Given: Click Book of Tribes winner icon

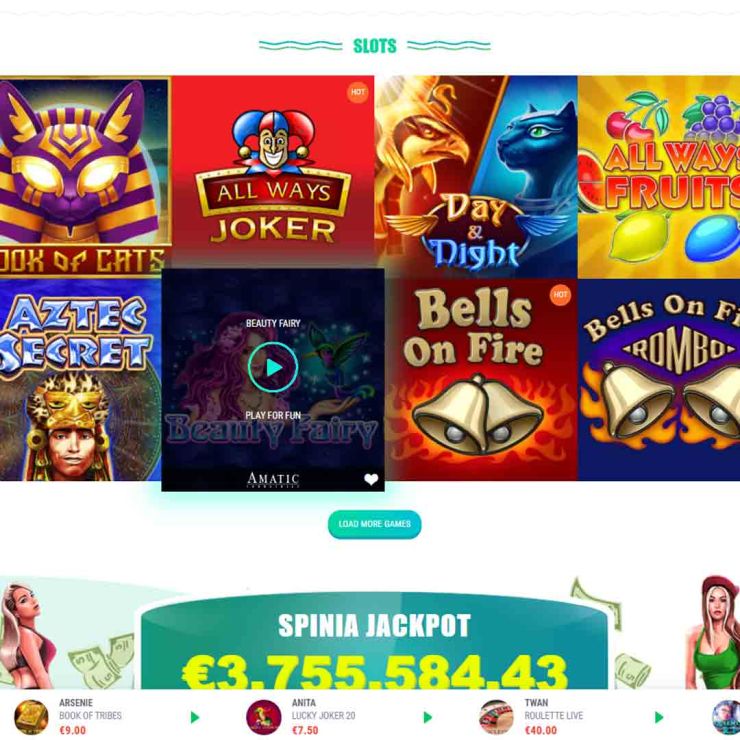Looking at the screenshot, I should [31, 717].
